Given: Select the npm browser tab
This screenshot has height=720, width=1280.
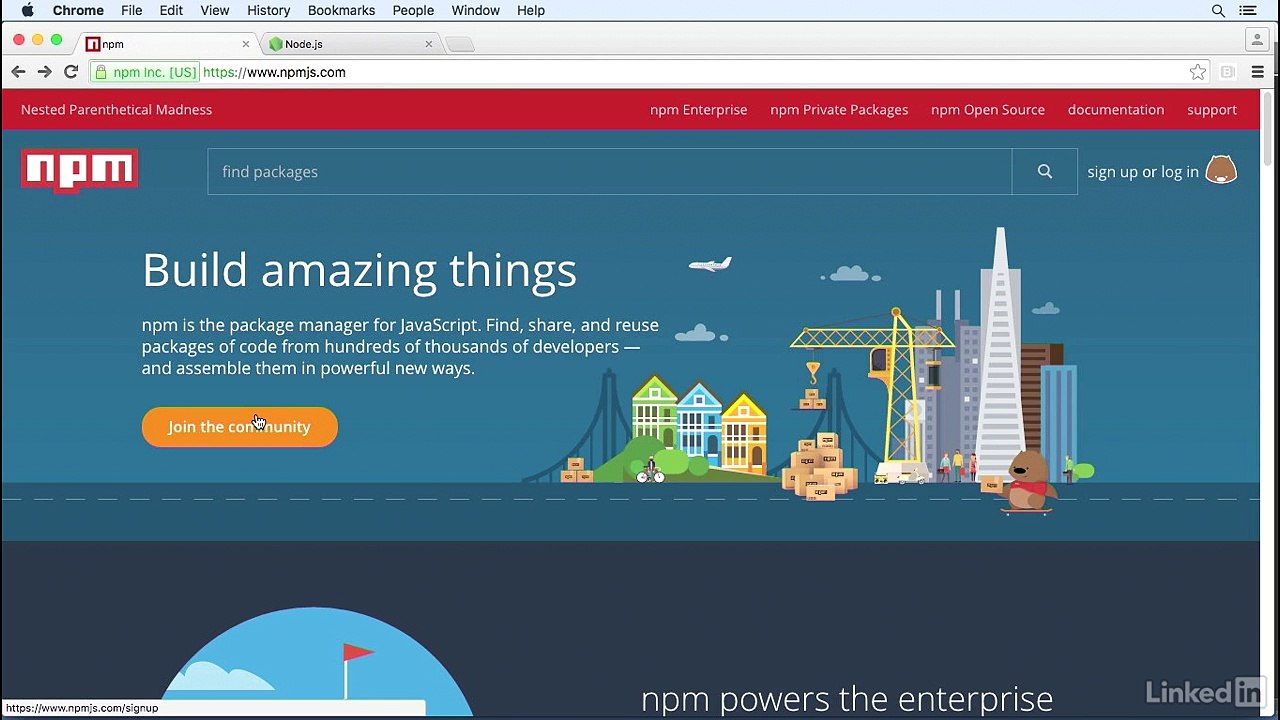Looking at the screenshot, I should point(167,44).
